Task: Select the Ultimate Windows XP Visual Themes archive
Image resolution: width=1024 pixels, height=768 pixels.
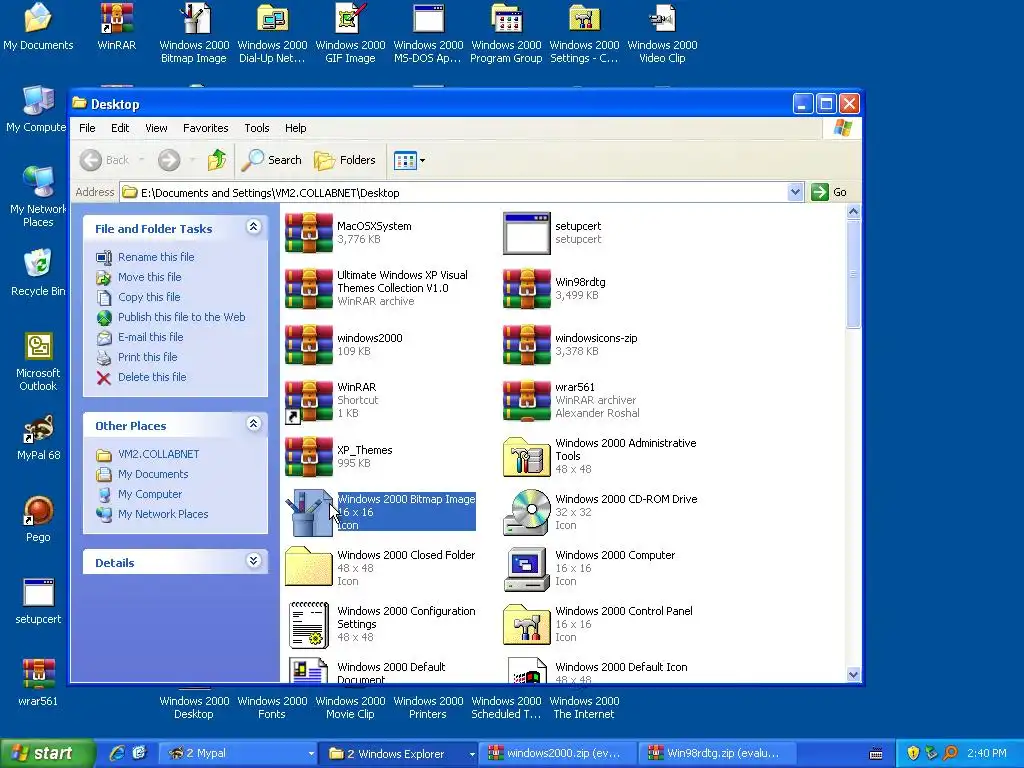Action: (x=309, y=288)
